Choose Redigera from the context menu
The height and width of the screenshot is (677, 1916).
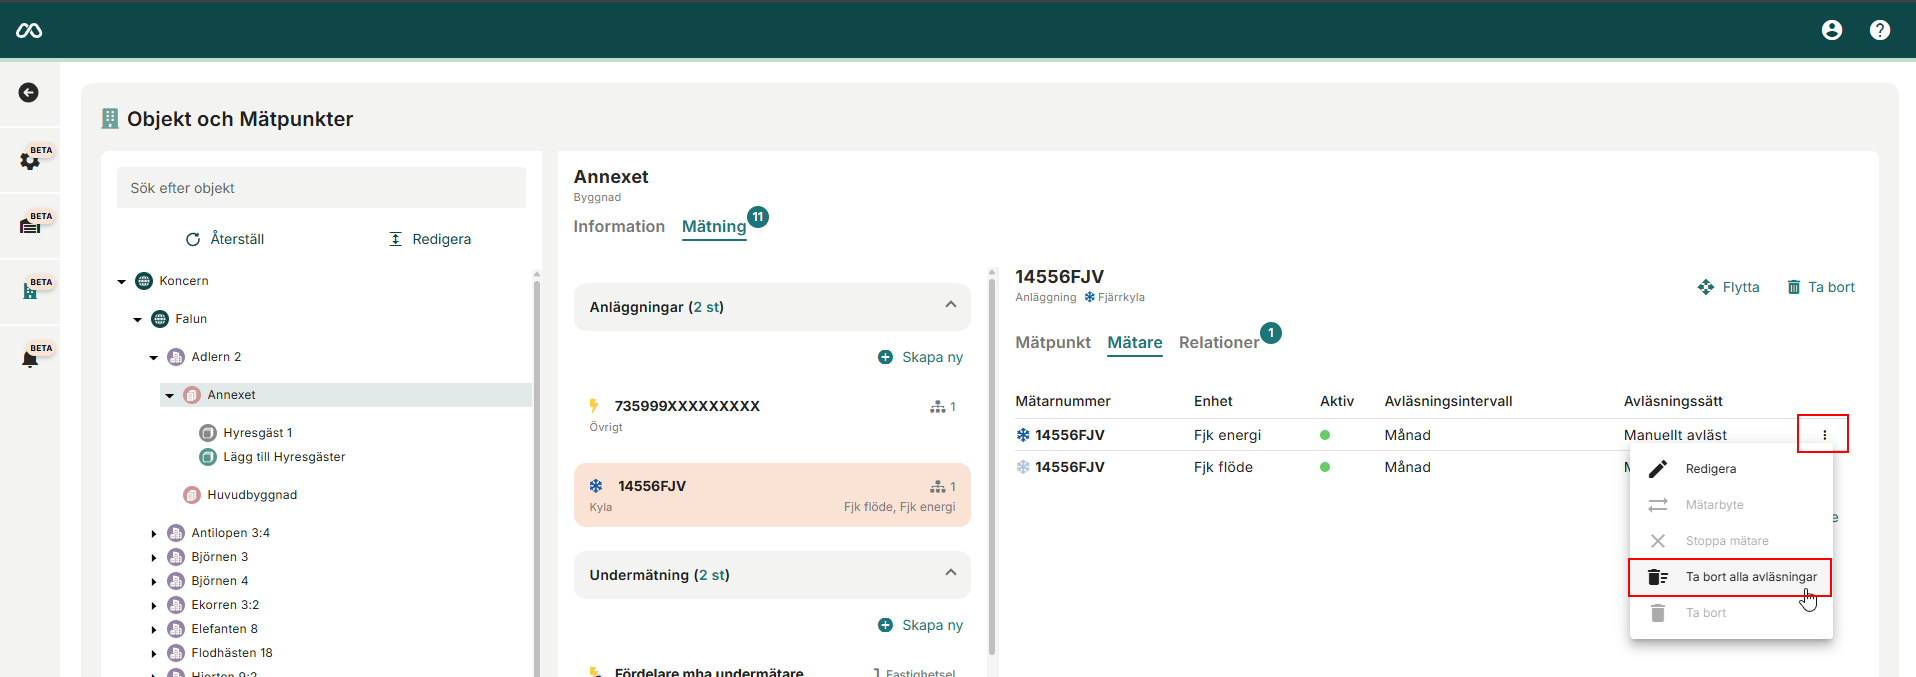1710,469
